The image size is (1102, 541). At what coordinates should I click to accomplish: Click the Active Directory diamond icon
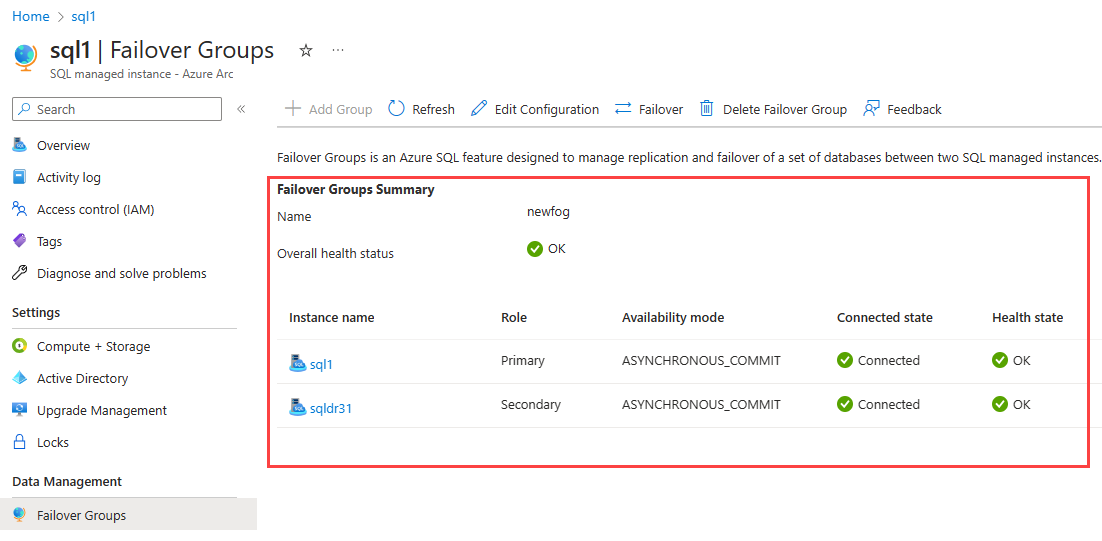(20, 378)
